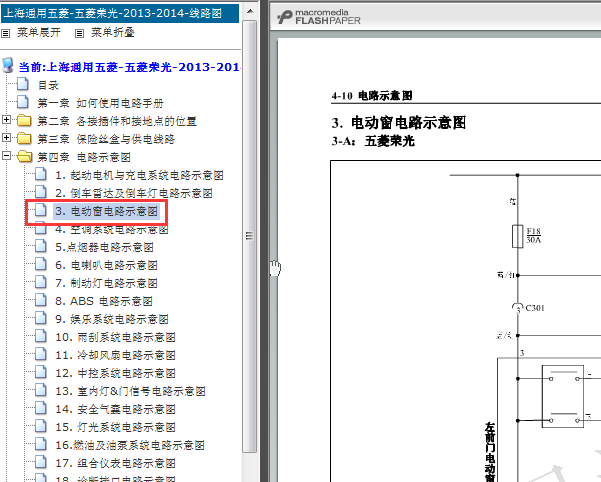Click the 菜单展开 expand-all icon

(x=5, y=34)
